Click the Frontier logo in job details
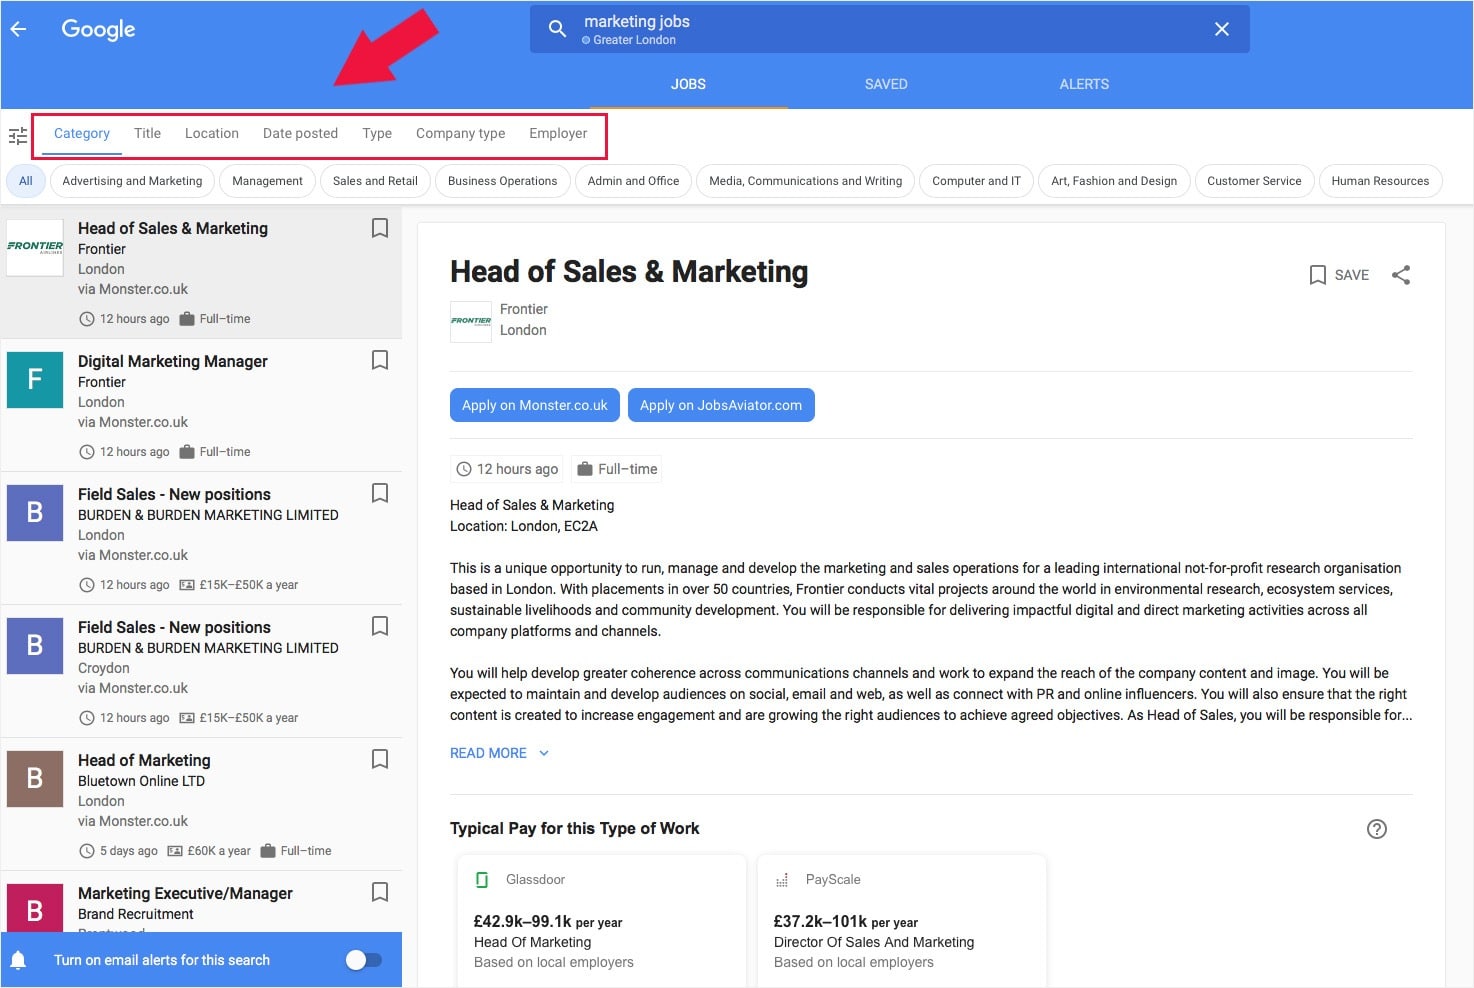This screenshot has height=988, width=1474. click(471, 322)
